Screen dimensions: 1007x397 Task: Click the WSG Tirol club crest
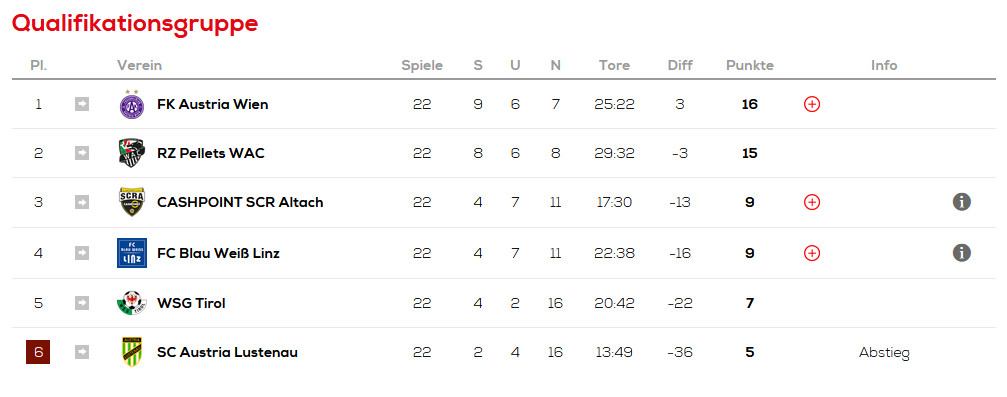tap(132, 303)
